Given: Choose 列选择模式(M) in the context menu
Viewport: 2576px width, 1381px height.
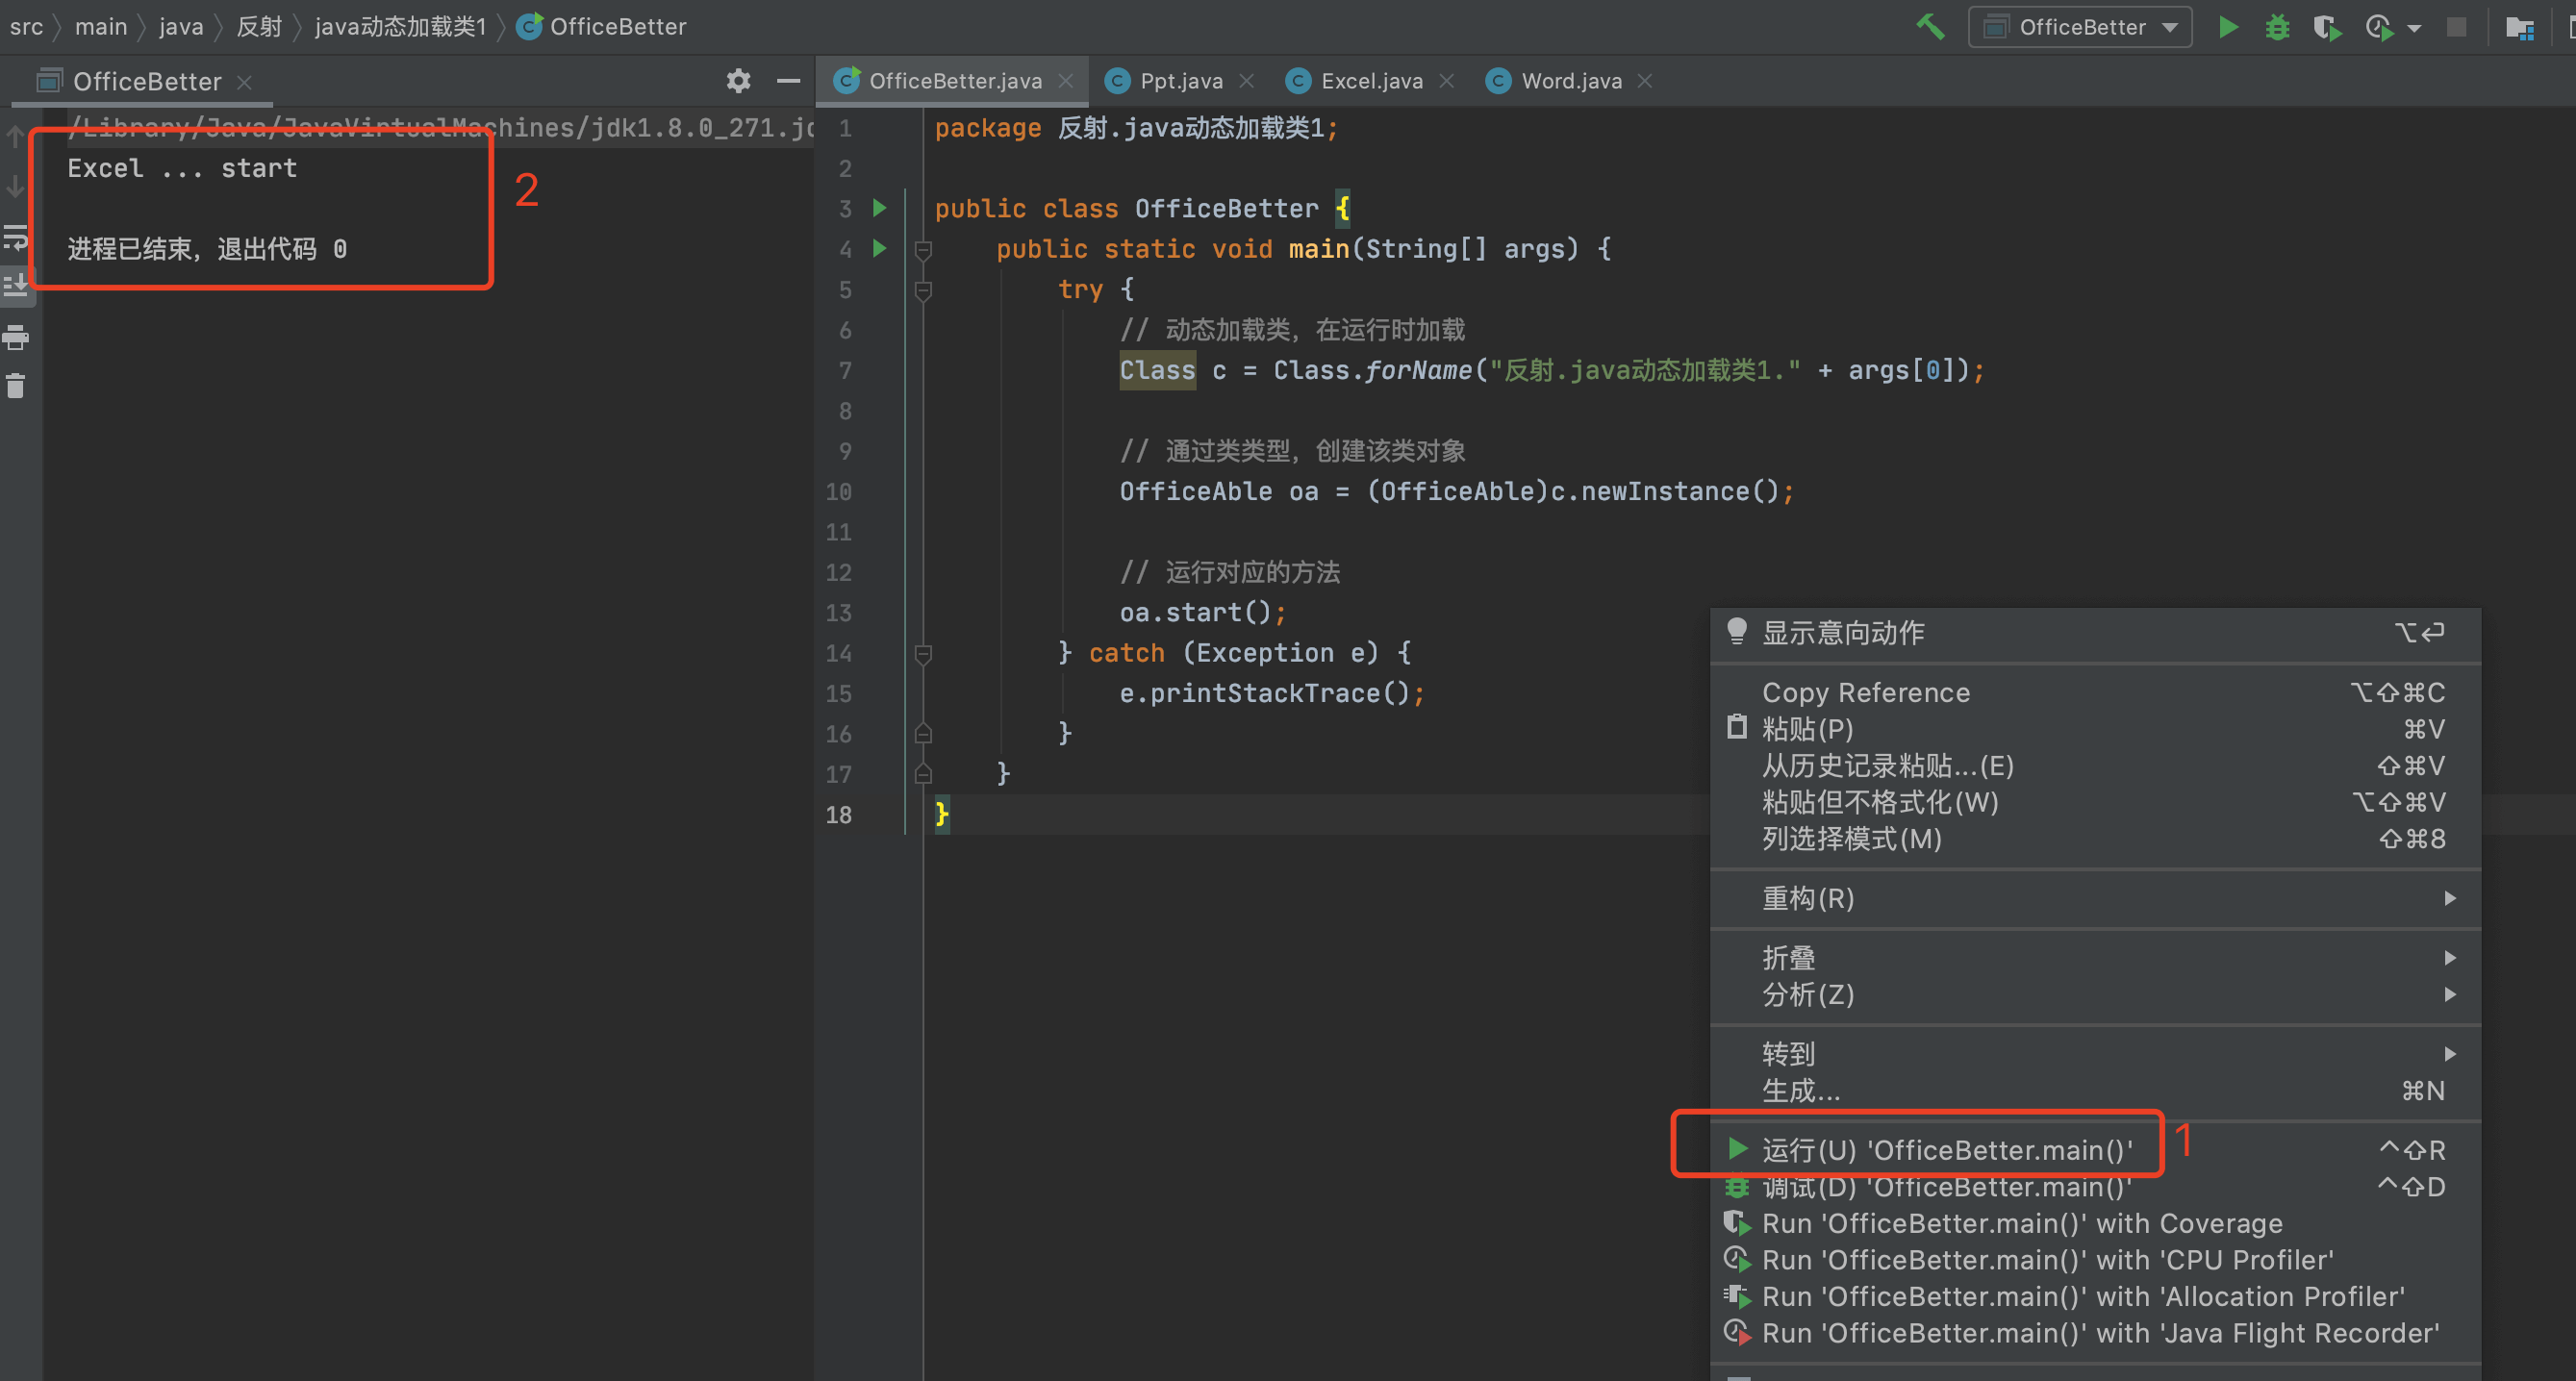Looking at the screenshot, I should [2095, 839].
